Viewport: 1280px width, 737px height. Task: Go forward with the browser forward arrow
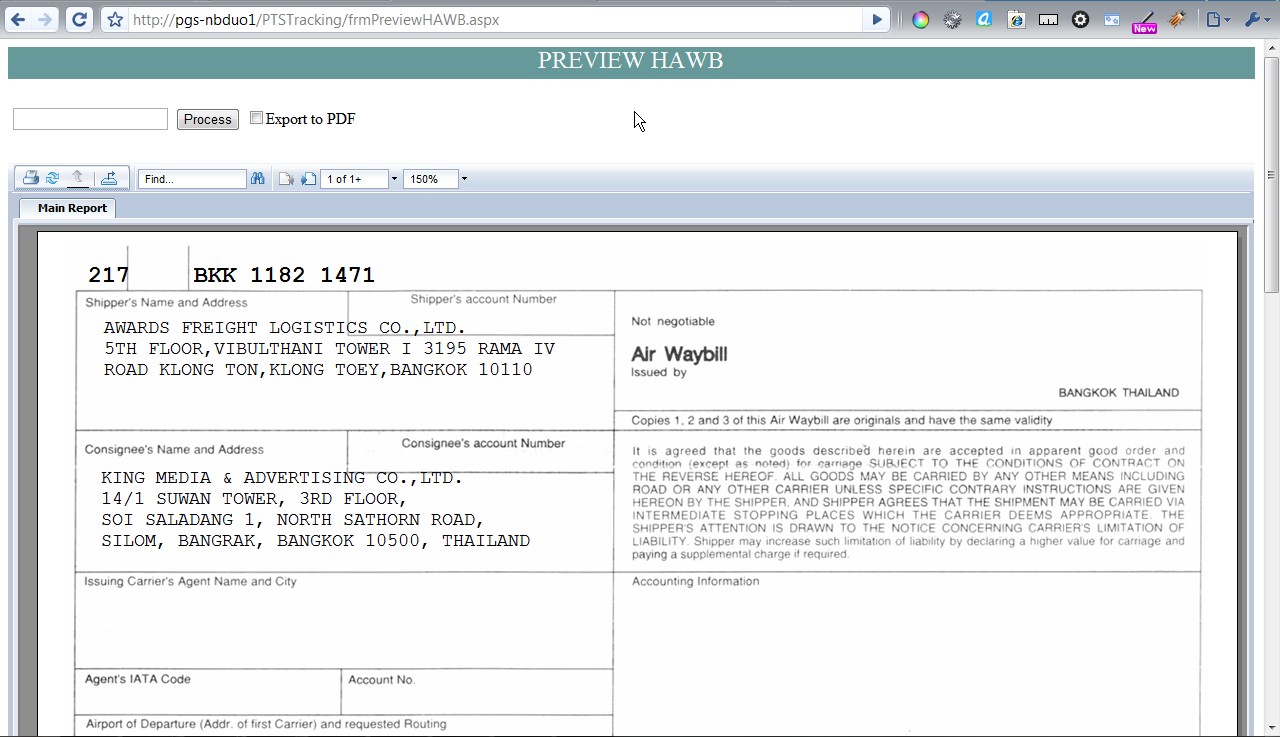[45, 19]
